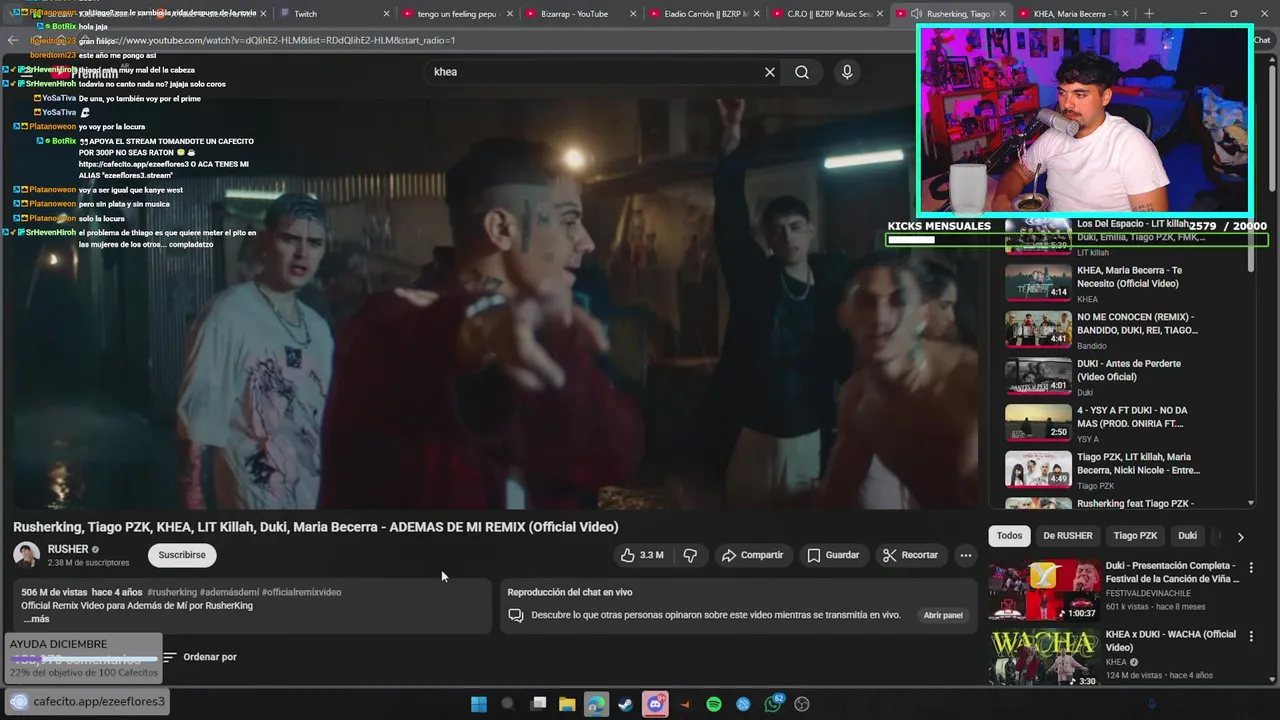This screenshot has width=1280, height=720.
Task: Open the three-dot more actions menu beside Recortar
Action: click(x=965, y=555)
